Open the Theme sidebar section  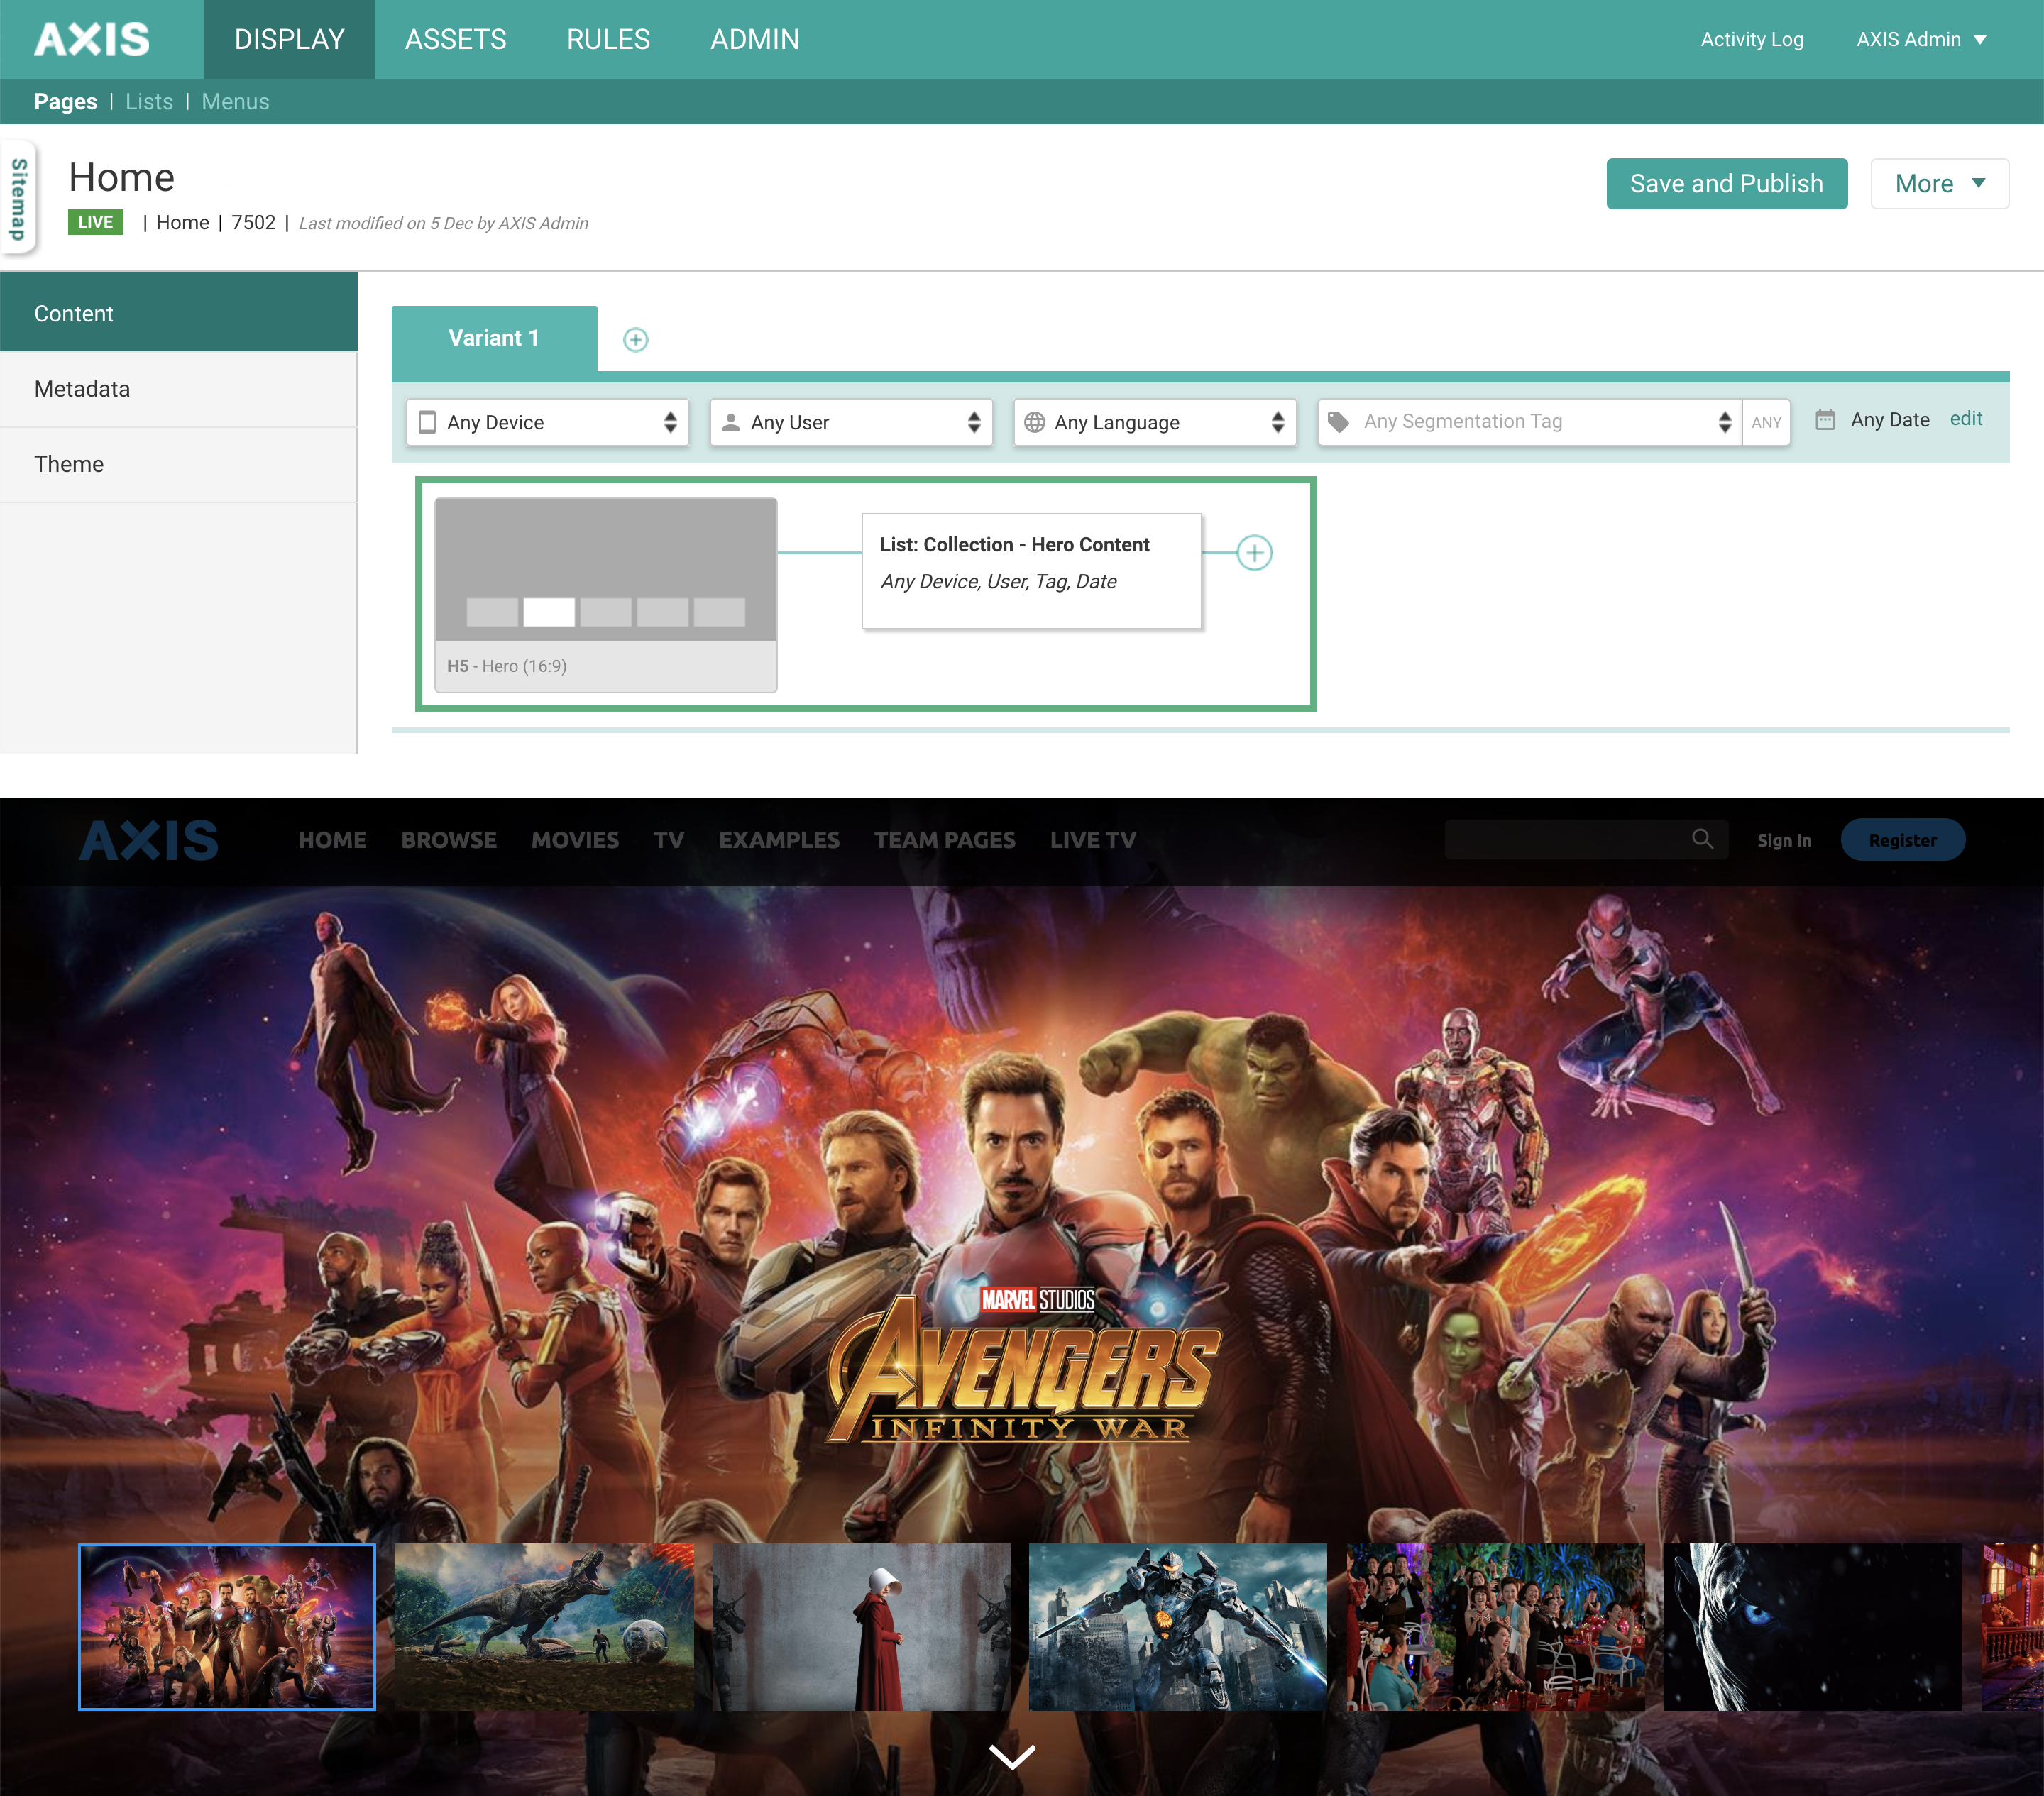click(x=179, y=464)
